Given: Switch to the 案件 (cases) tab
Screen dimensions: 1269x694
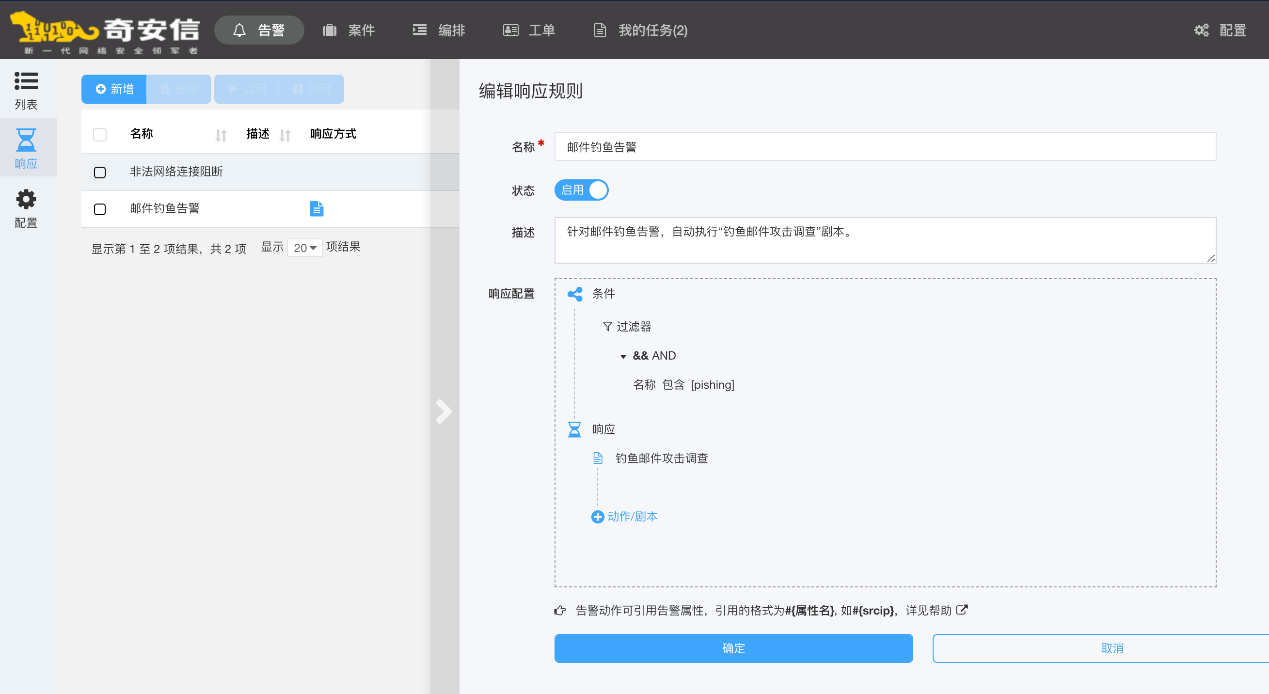Looking at the screenshot, I should click(348, 30).
